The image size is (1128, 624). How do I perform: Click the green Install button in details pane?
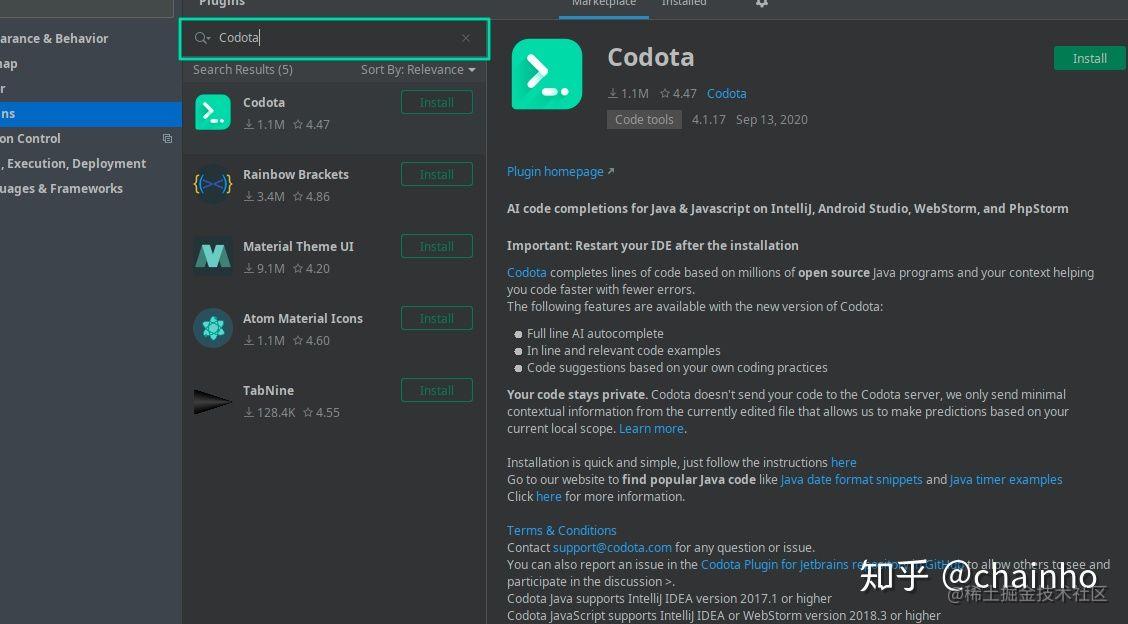[1089, 58]
